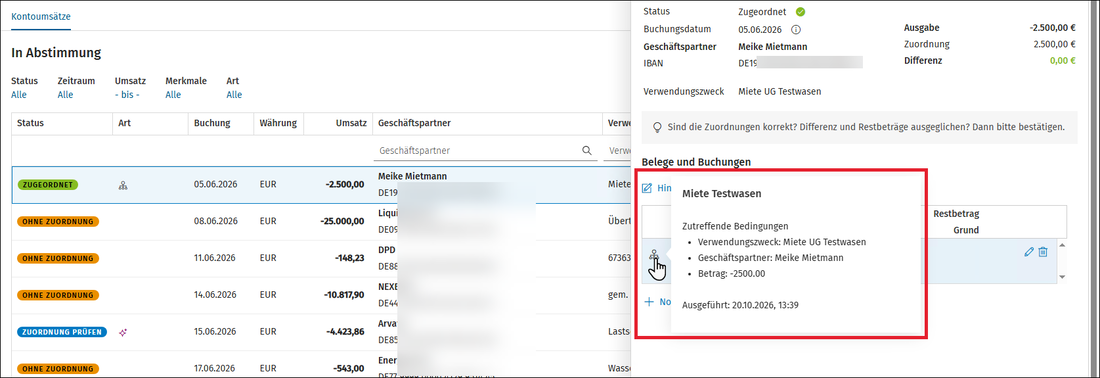Click the green checkmark next to Zugeordnet
Image resolution: width=1100 pixels, height=378 pixels.
(800, 12)
